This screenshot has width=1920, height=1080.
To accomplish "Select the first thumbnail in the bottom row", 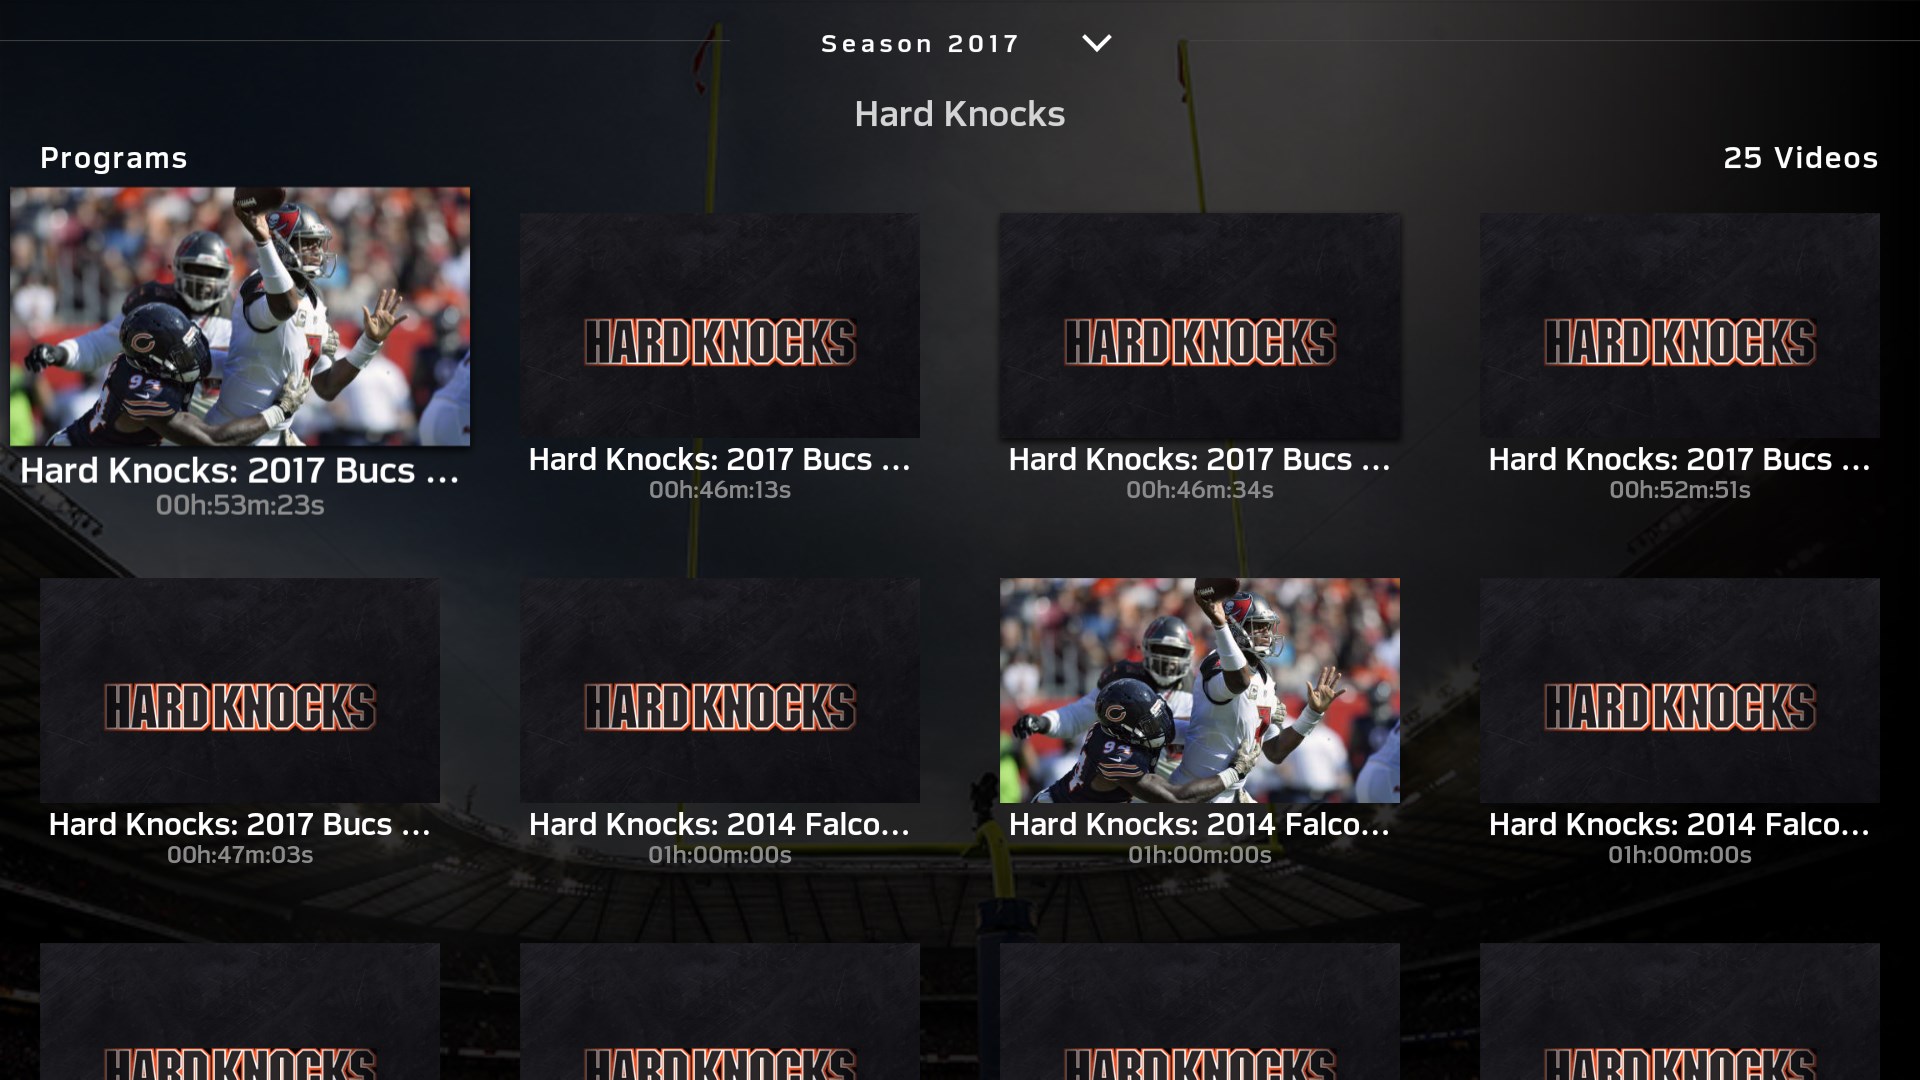I will coord(240,1011).
